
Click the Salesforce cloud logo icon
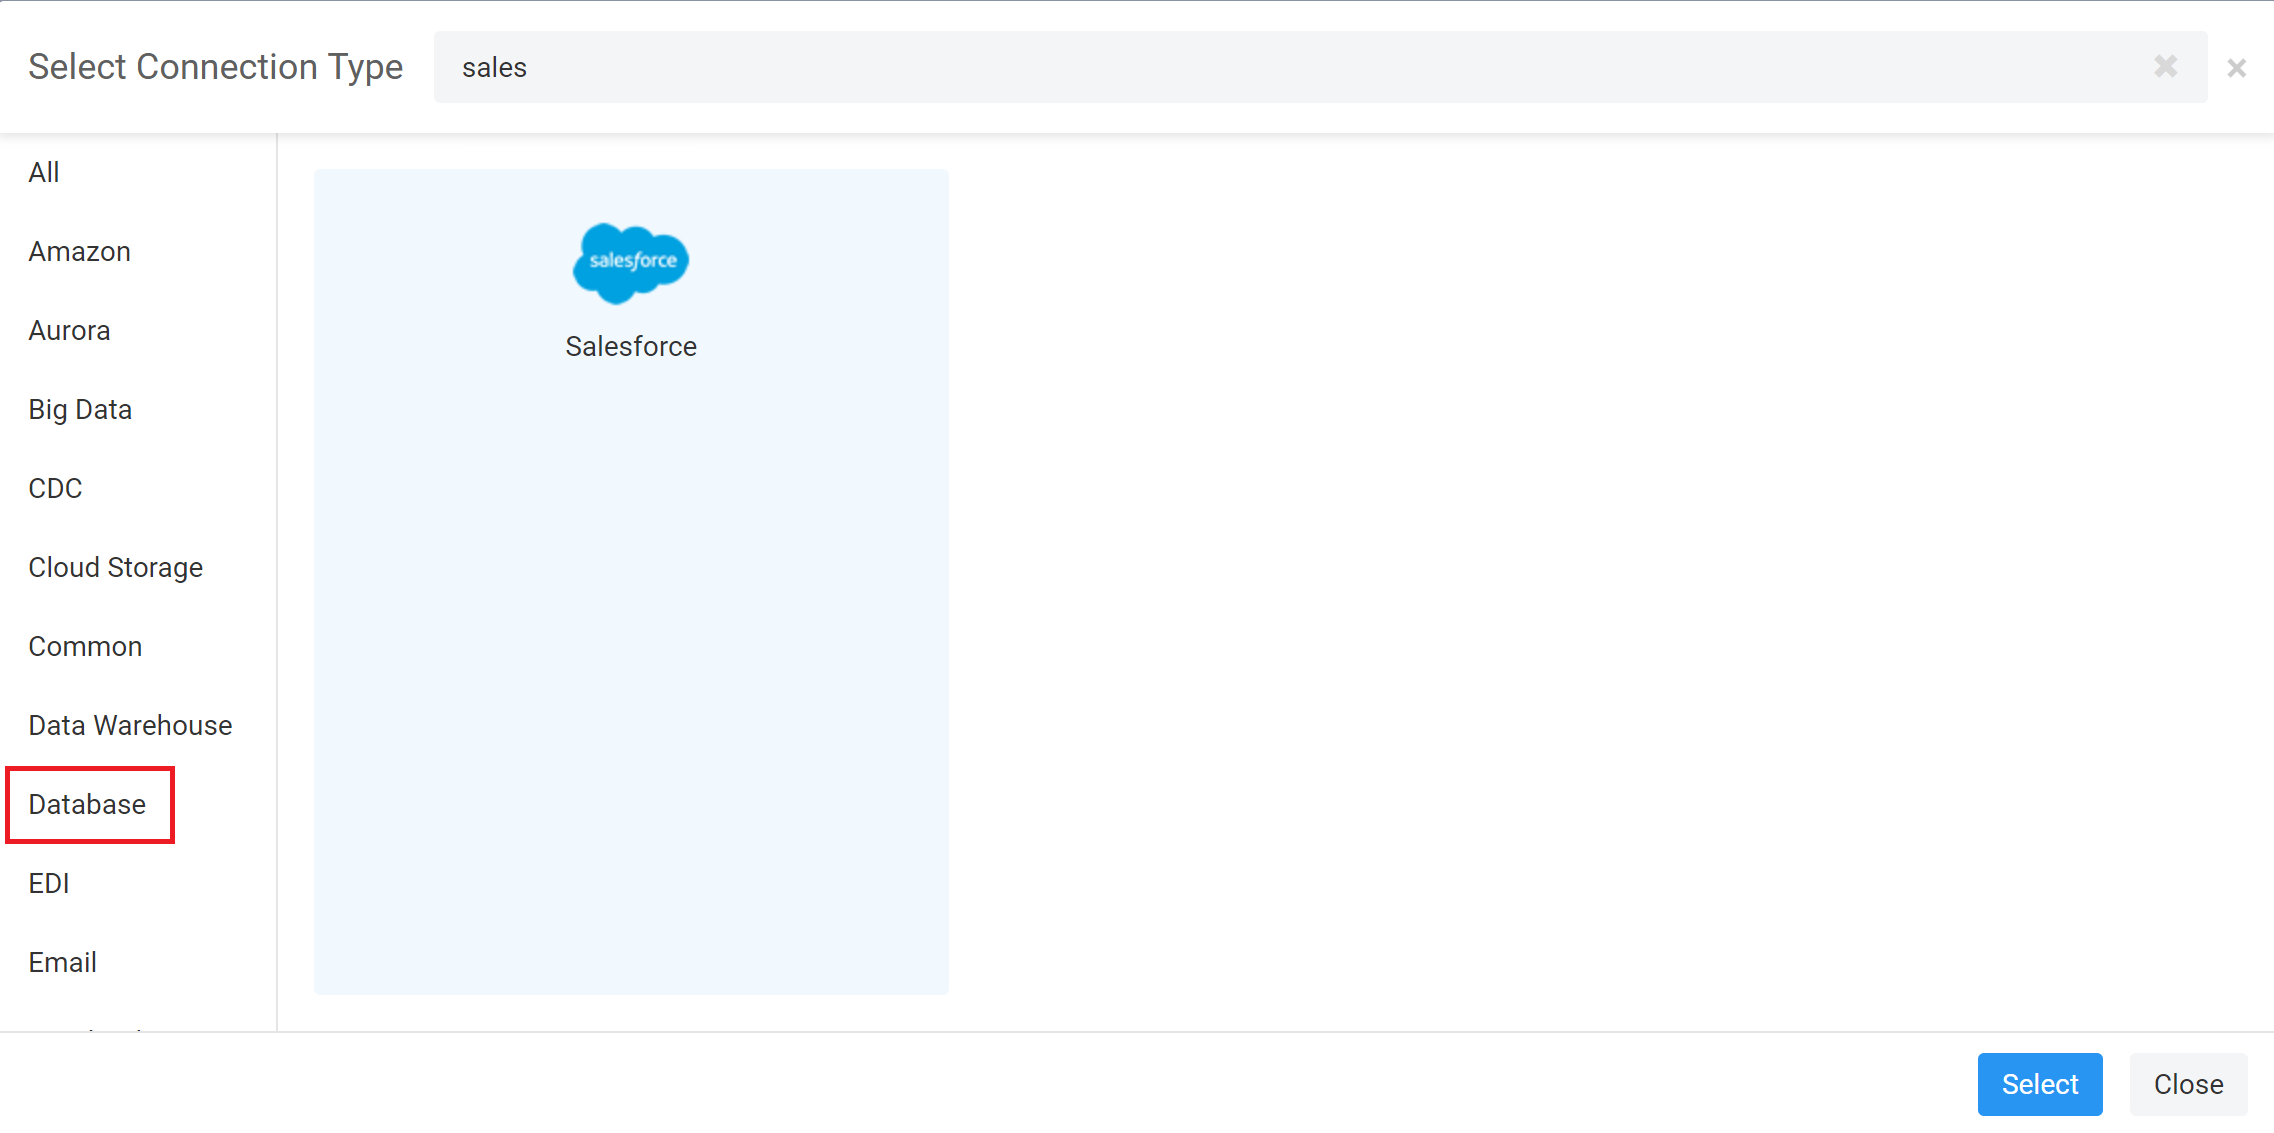pyautogui.click(x=631, y=263)
